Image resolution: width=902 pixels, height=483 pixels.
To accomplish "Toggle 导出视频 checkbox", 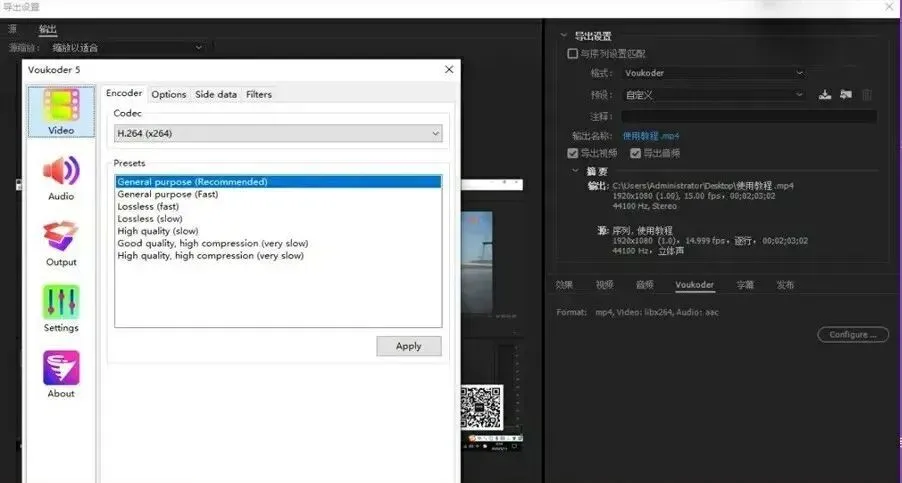I will pyautogui.click(x=572, y=153).
